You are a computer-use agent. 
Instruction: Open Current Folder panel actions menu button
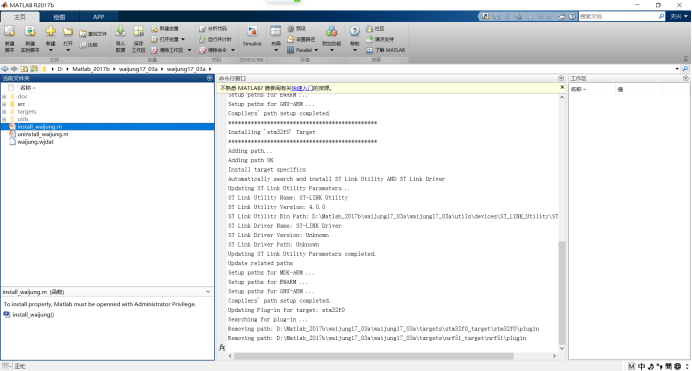coord(210,78)
